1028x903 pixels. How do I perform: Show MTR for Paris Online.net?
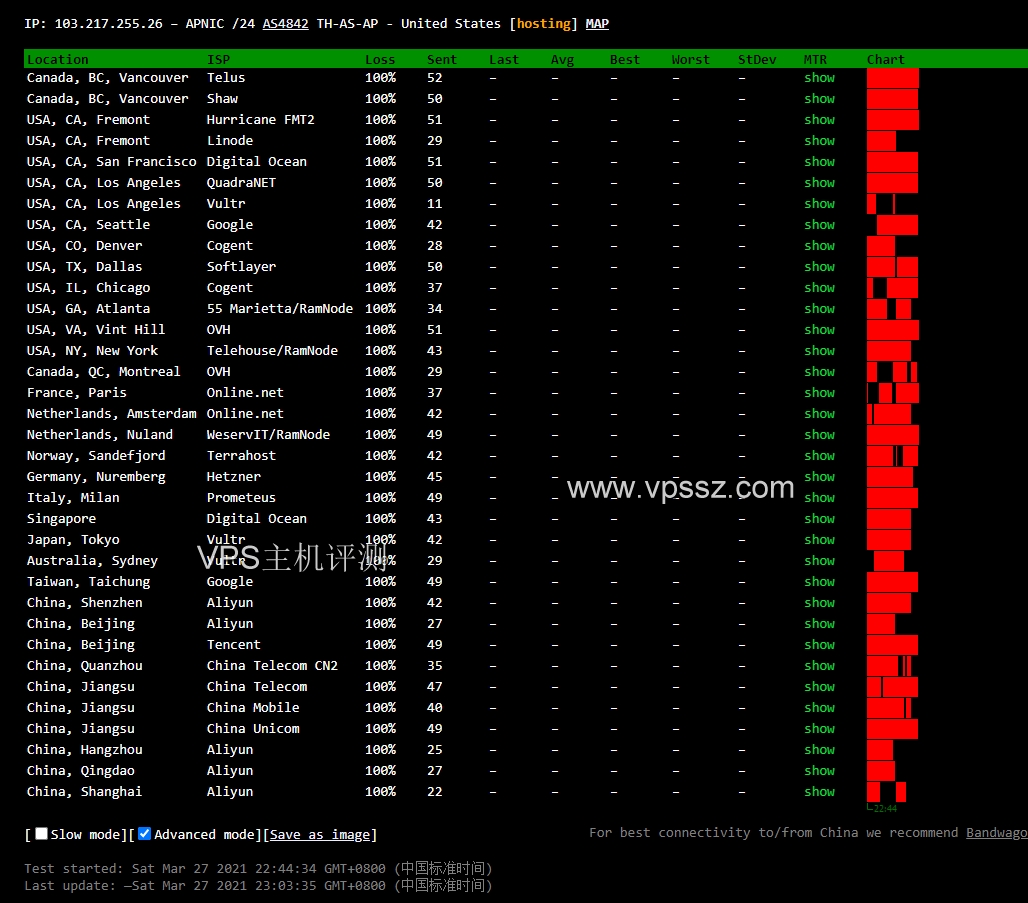click(820, 392)
